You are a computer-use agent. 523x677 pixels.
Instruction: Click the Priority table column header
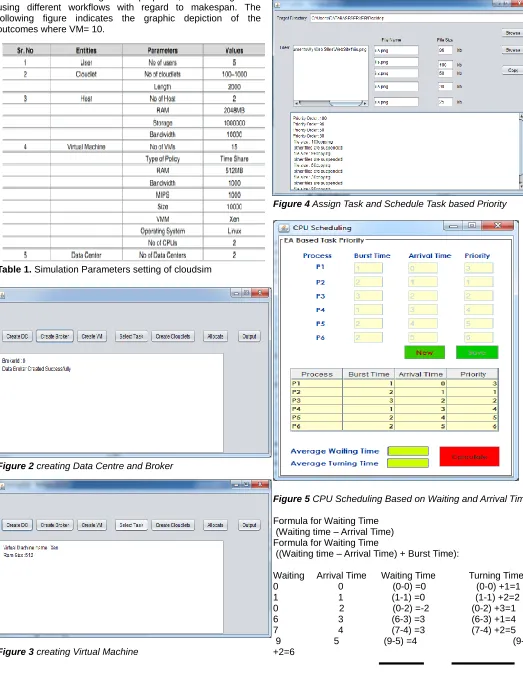coord(472,374)
